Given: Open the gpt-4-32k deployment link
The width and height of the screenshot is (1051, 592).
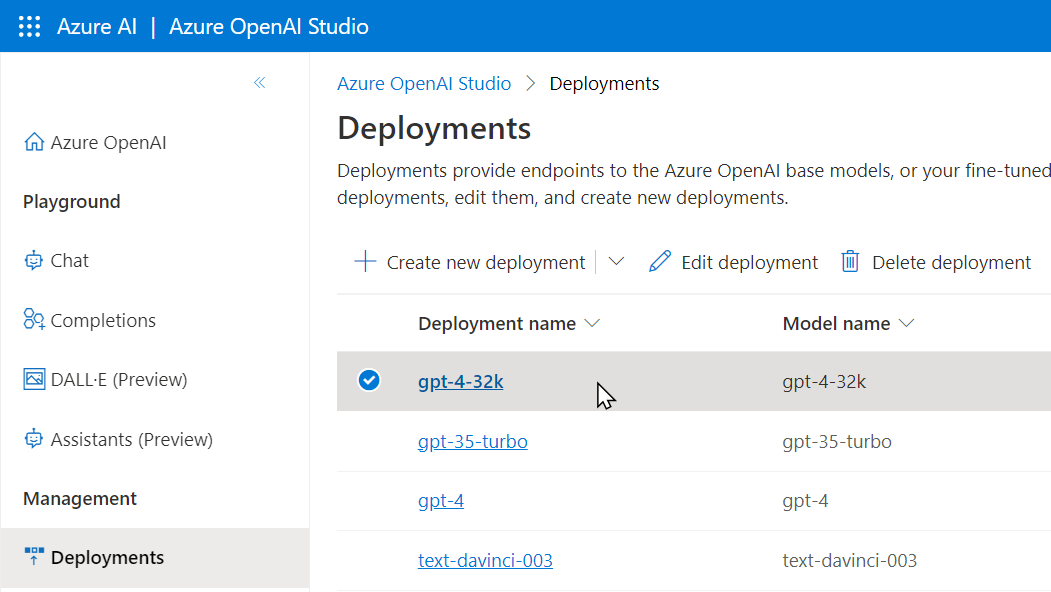Looking at the screenshot, I should pos(460,381).
